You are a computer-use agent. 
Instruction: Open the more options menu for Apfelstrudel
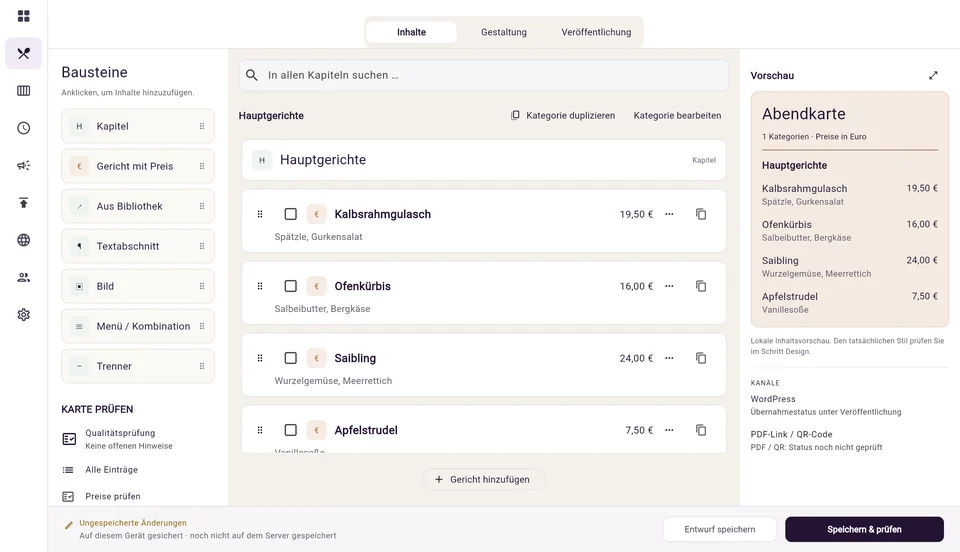point(669,430)
